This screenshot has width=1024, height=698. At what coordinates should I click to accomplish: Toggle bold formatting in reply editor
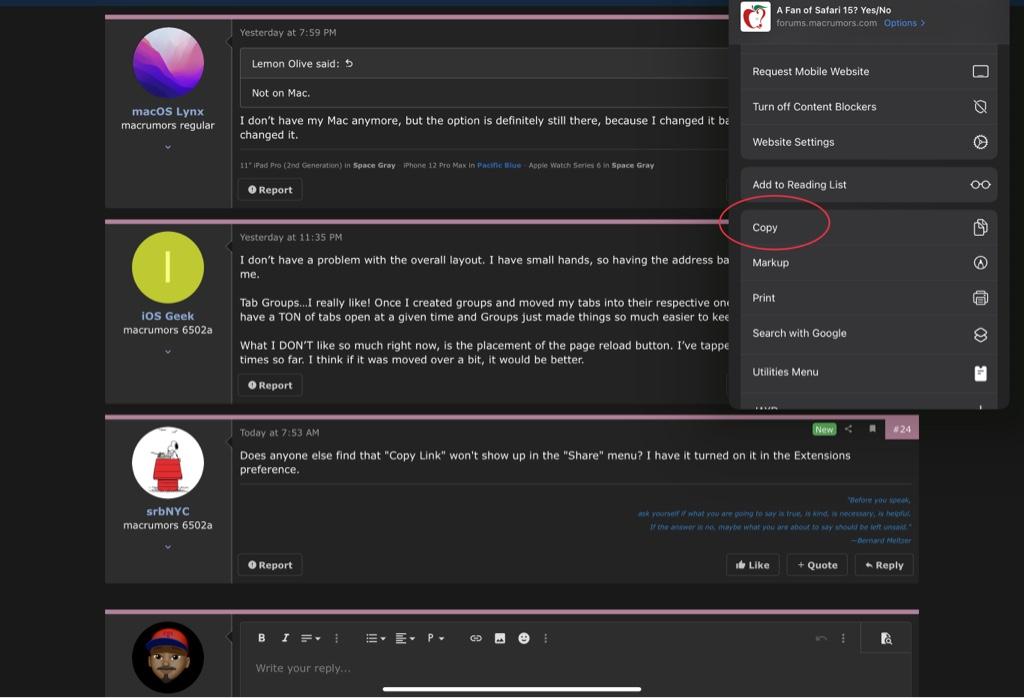pos(261,638)
